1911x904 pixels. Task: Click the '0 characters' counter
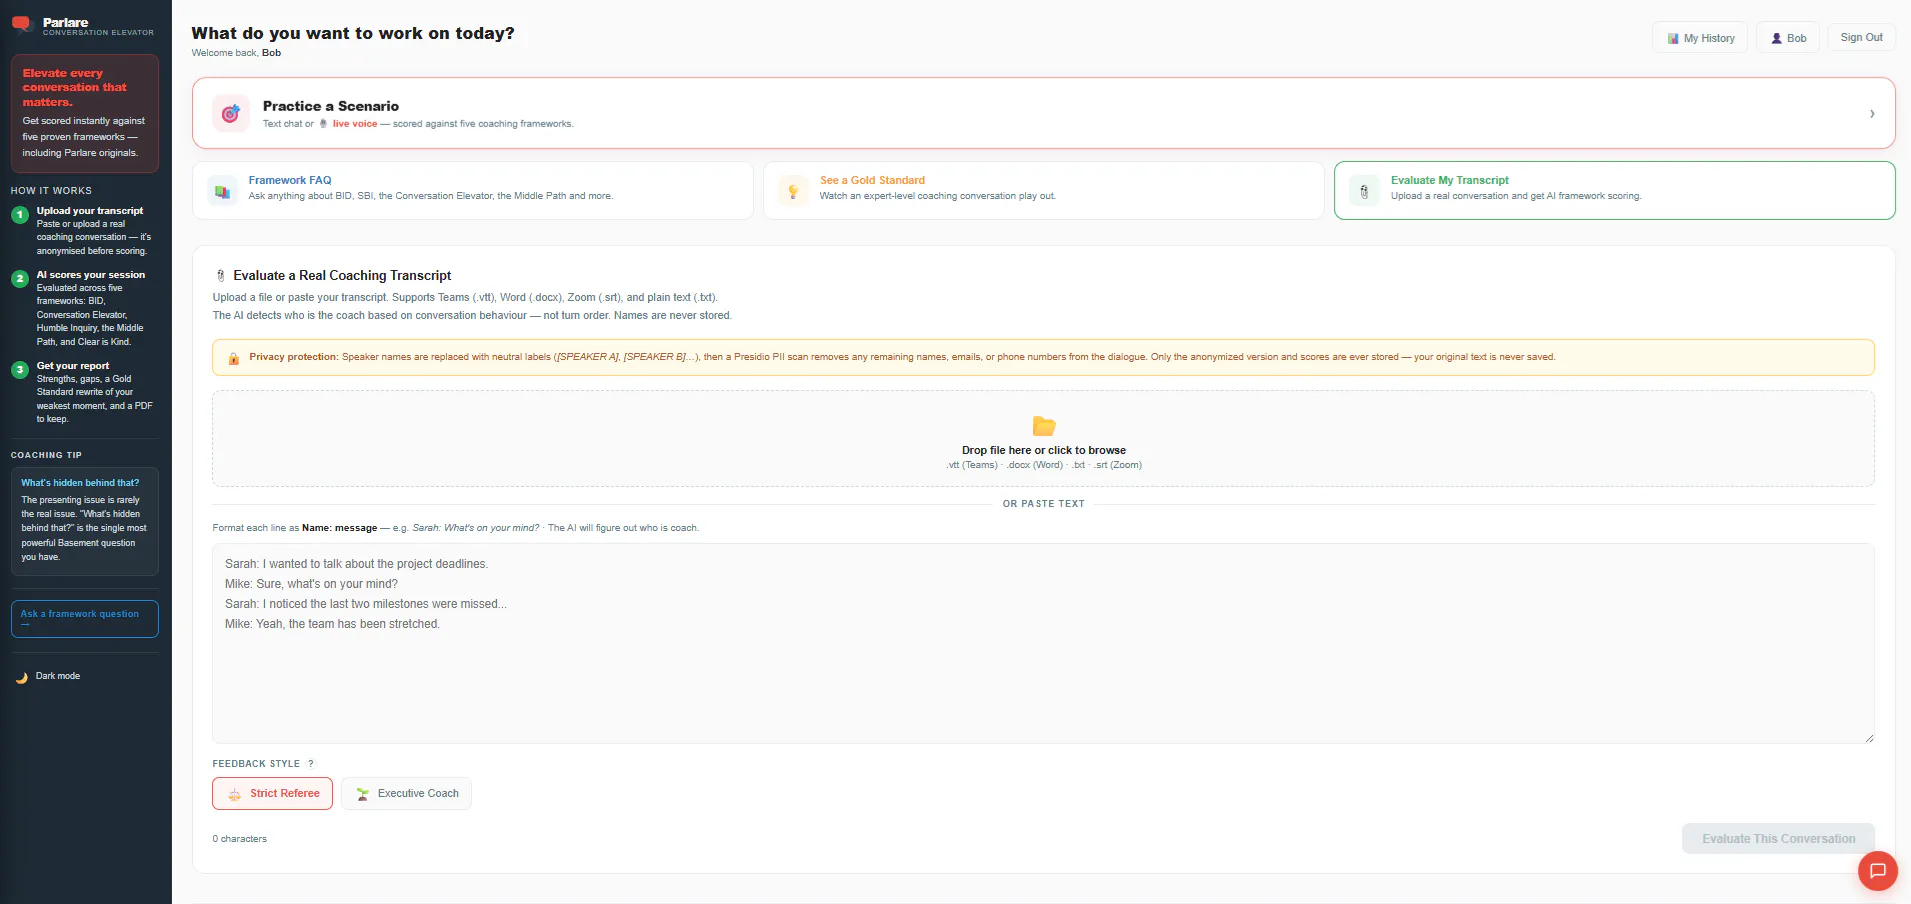[240, 839]
